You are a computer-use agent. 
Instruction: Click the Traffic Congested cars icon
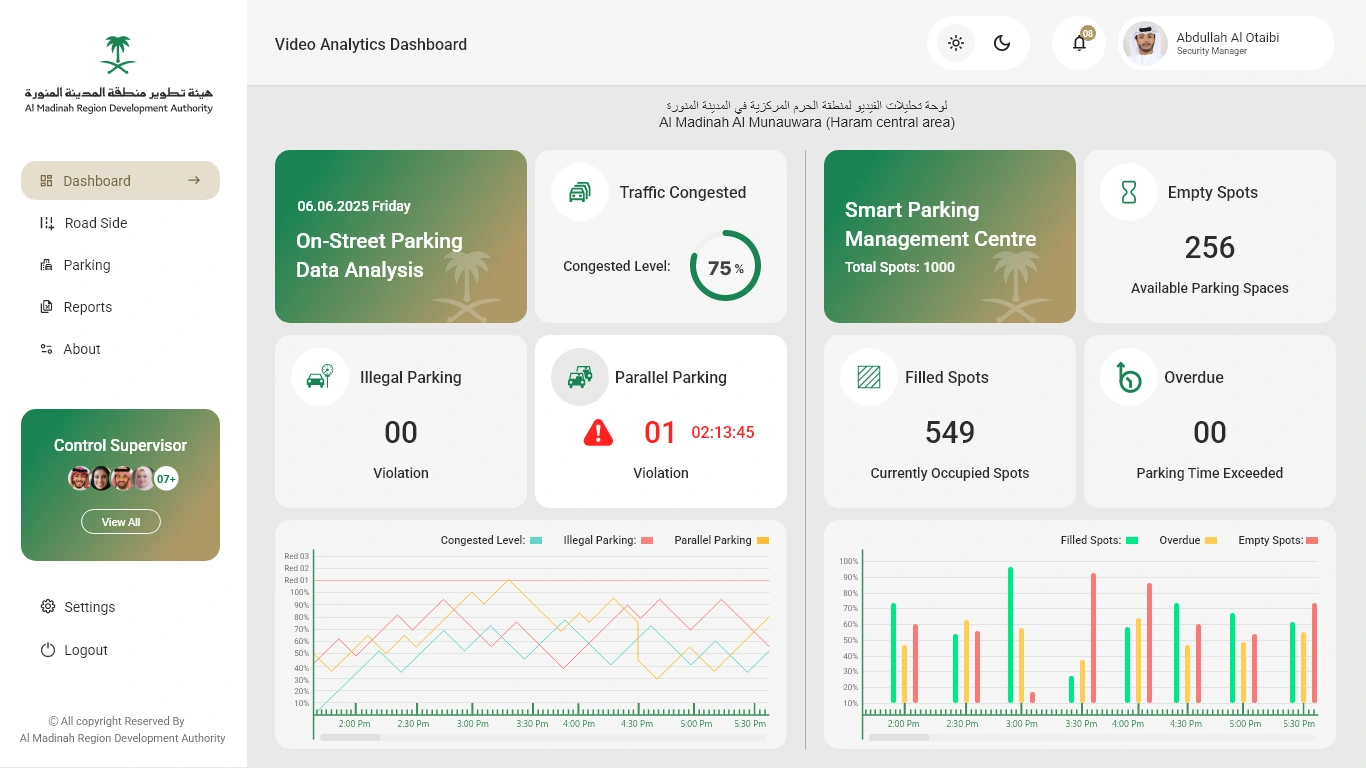click(580, 192)
